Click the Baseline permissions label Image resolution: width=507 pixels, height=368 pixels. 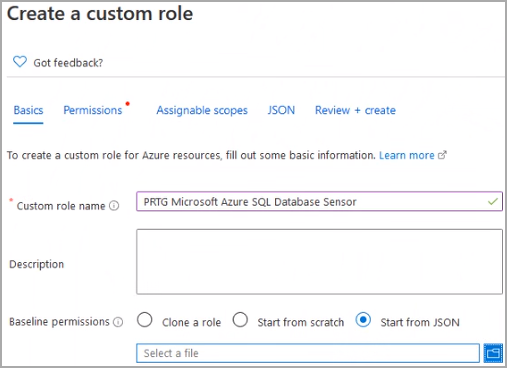59,322
